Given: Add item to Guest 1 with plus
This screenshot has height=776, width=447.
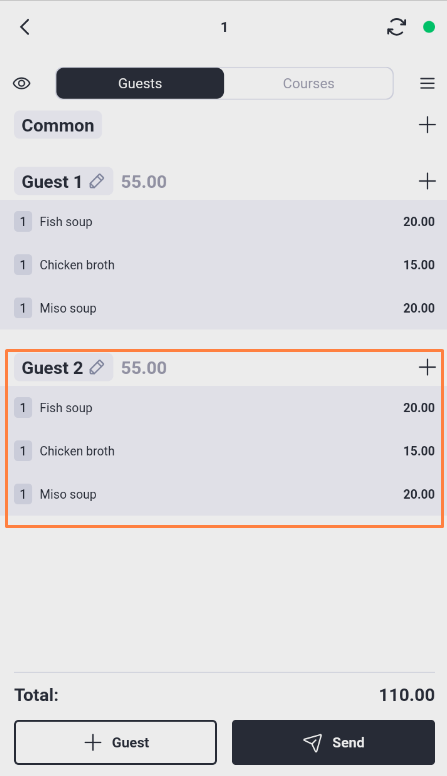Looking at the screenshot, I should [427, 181].
